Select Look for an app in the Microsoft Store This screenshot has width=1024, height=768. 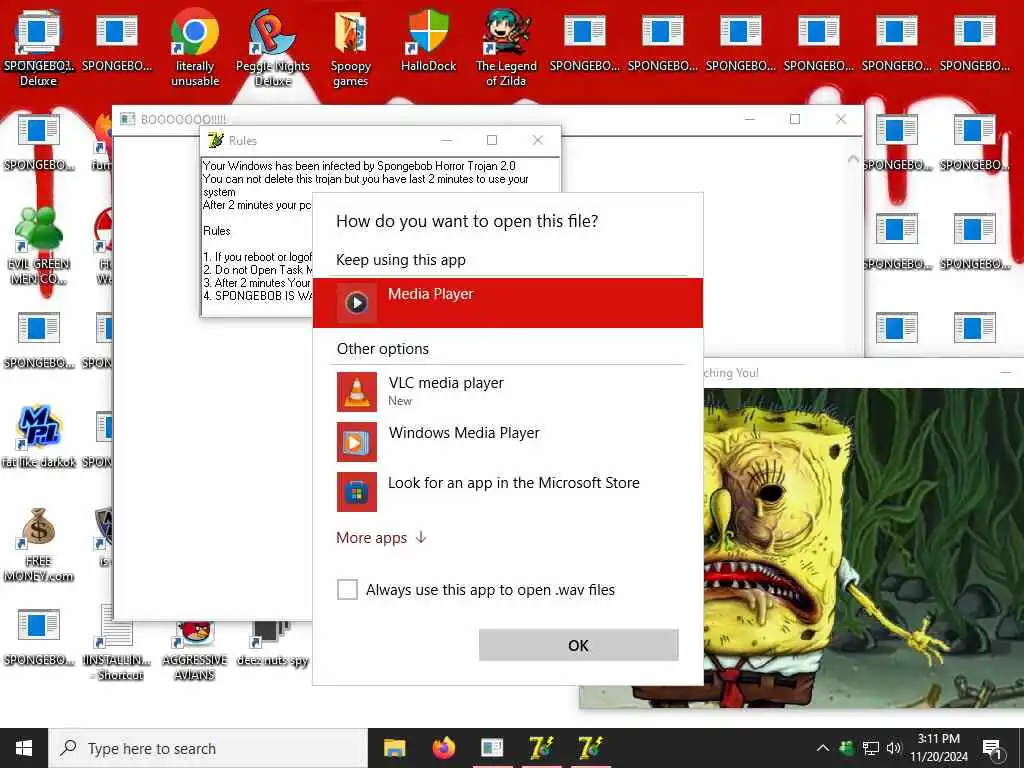coord(507,491)
